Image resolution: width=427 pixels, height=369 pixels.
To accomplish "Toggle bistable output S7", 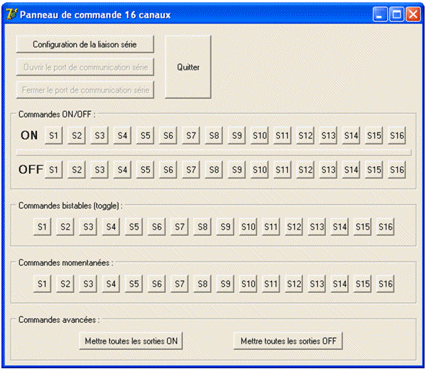I will point(179,227).
